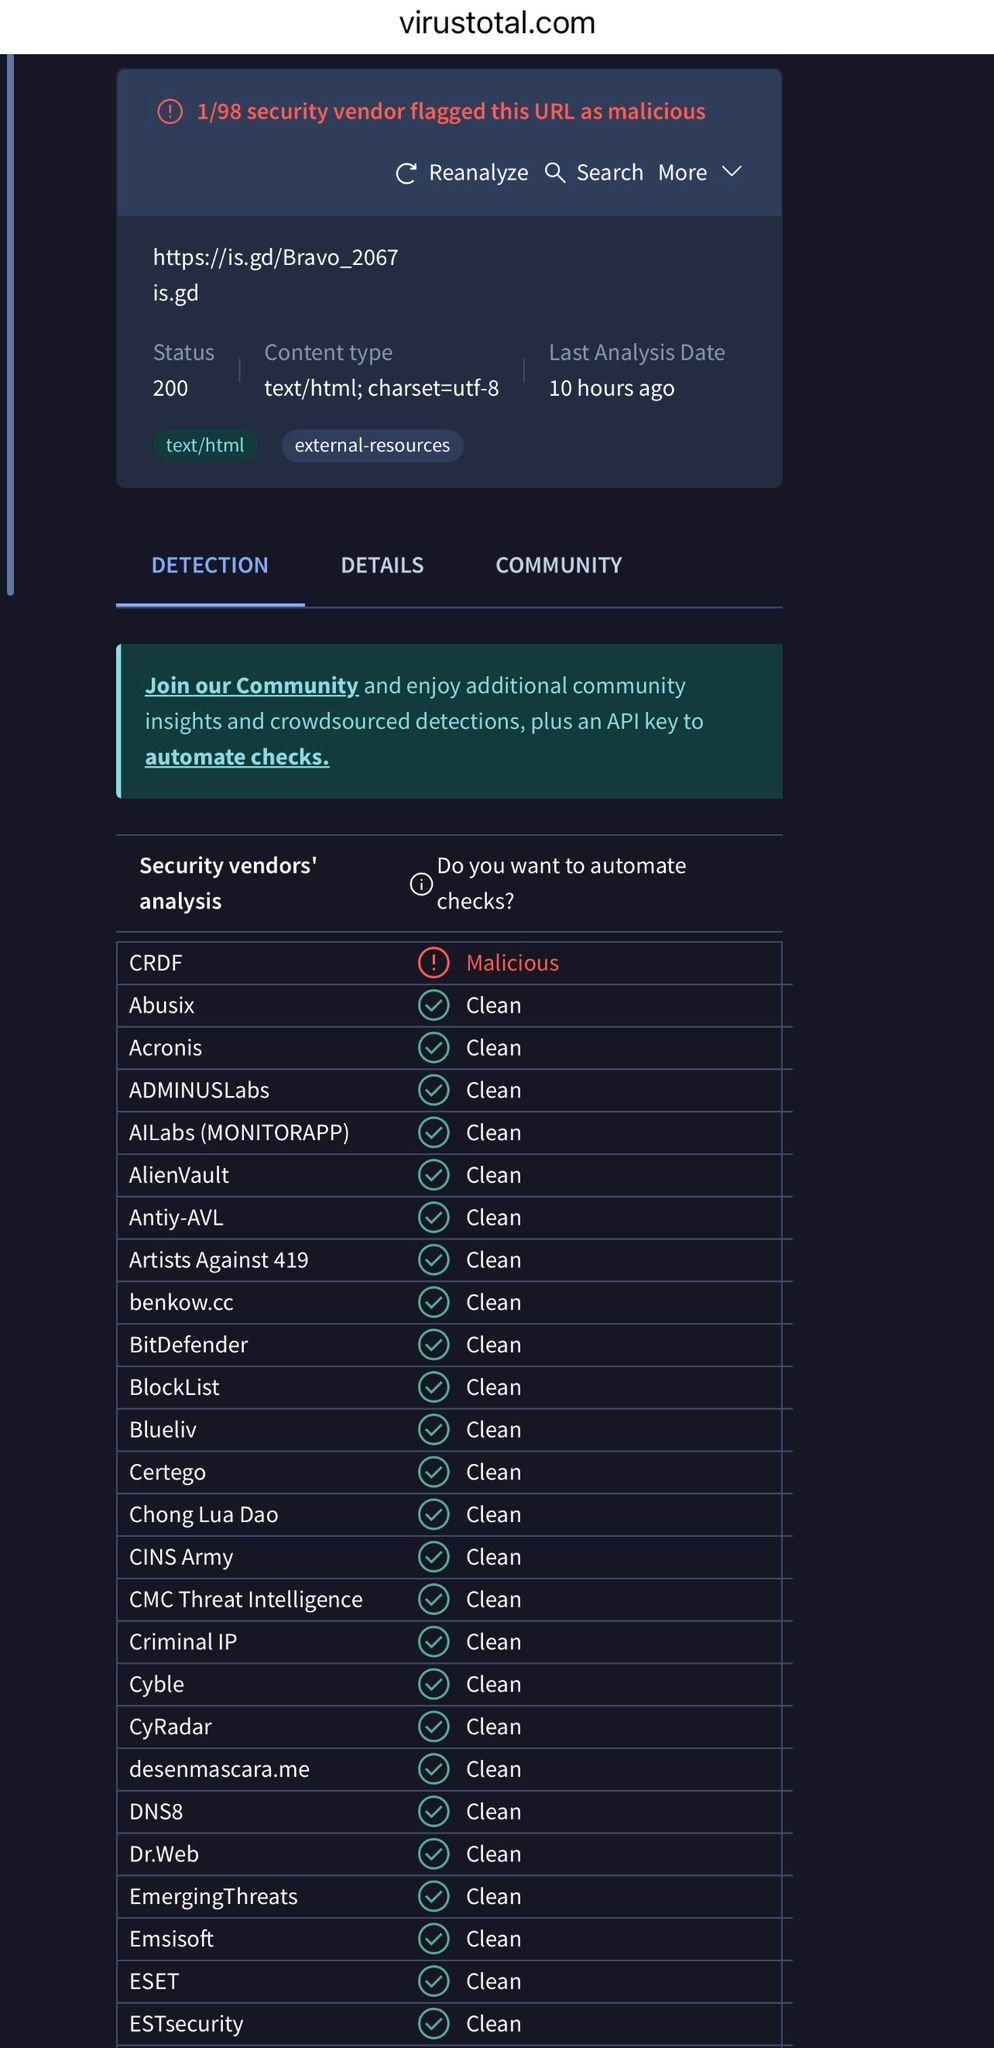Click the Search magnifier icon
This screenshot has height=2048, width=994.
coord(555,173)
